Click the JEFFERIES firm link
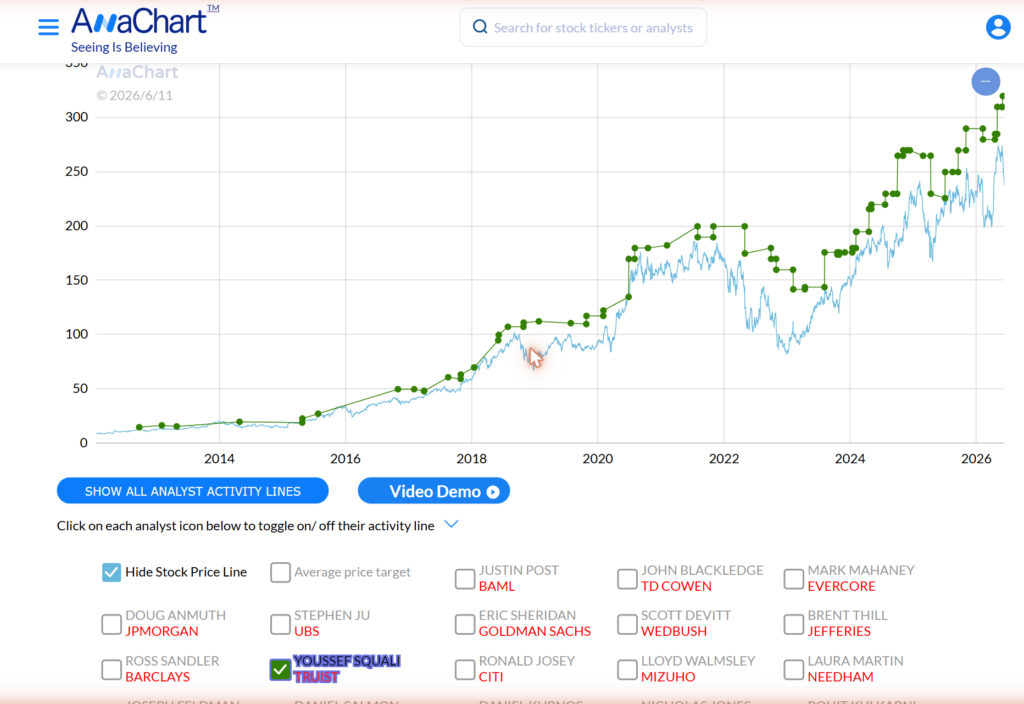The image size is (1024, 704). pyautogui.click(x=839, y=632)
